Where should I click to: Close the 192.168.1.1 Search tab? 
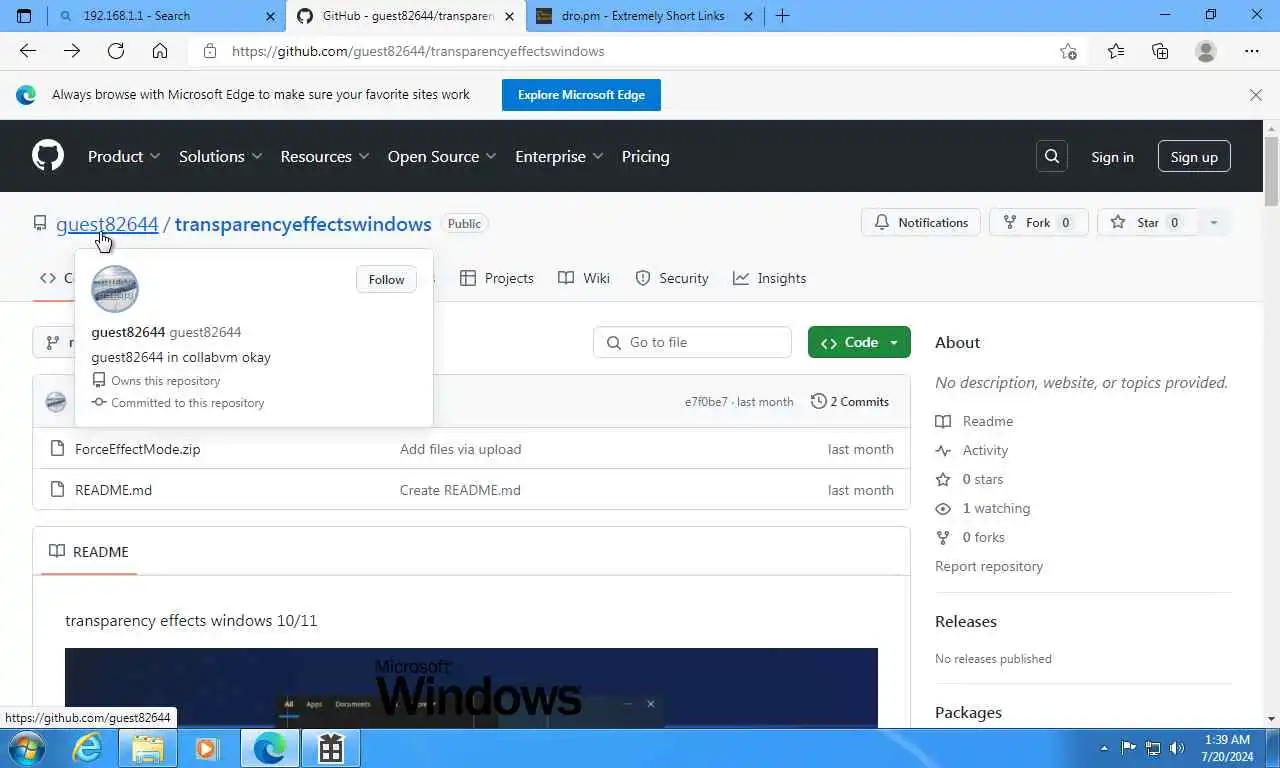point(271,16)
